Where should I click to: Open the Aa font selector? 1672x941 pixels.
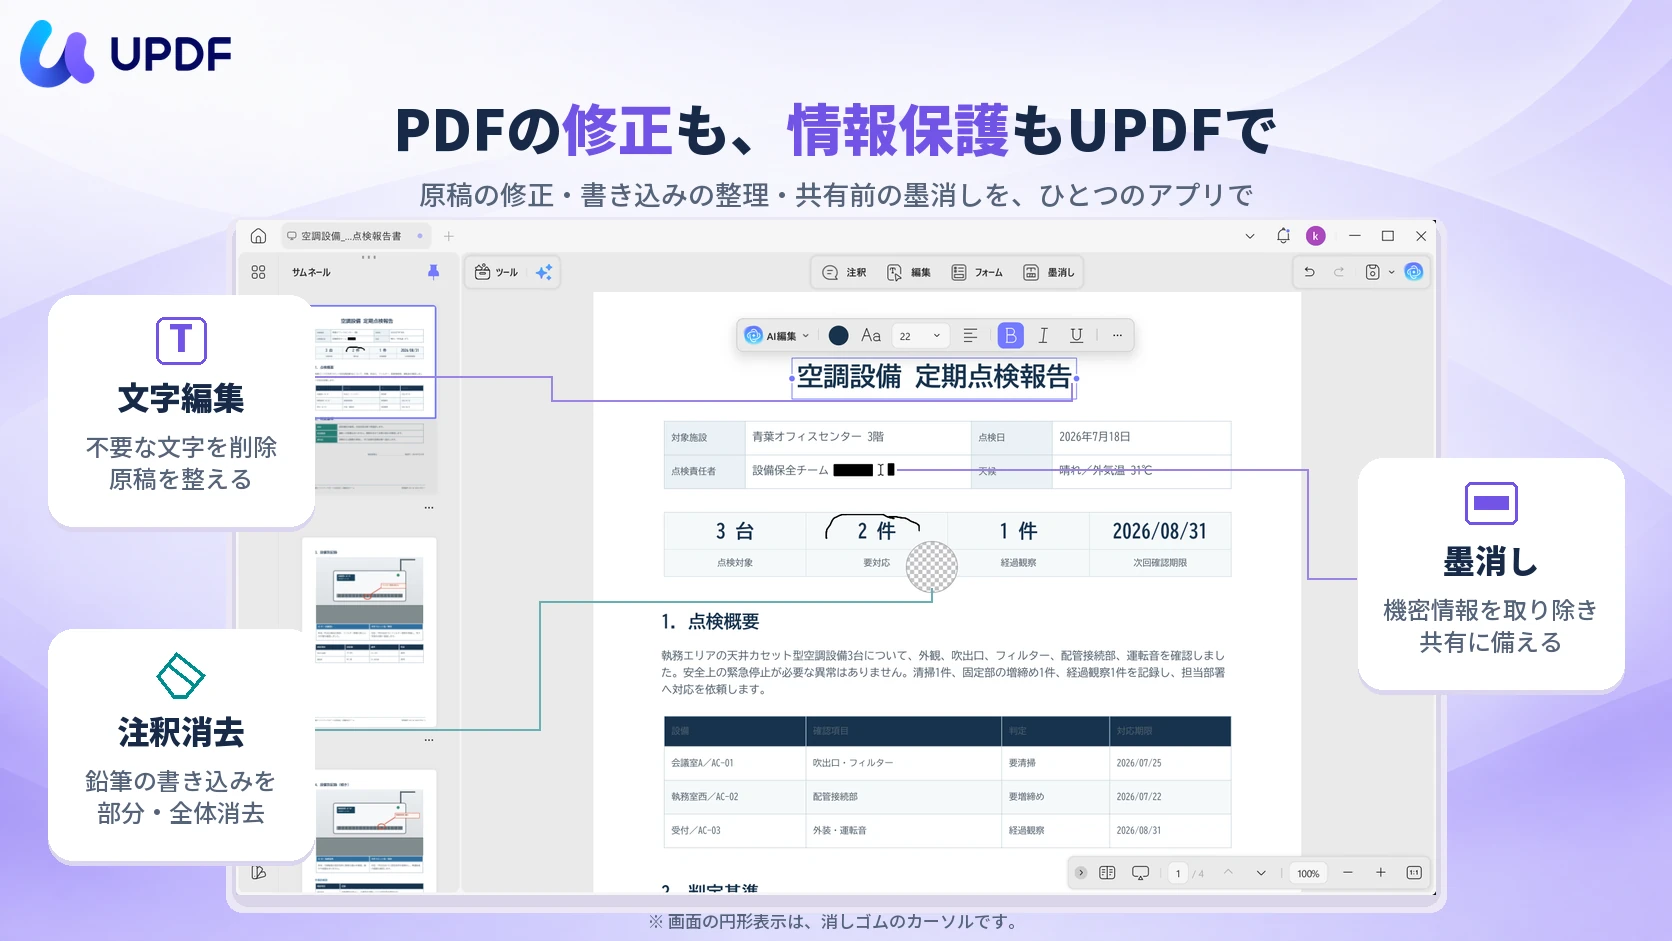click(871, 336)
